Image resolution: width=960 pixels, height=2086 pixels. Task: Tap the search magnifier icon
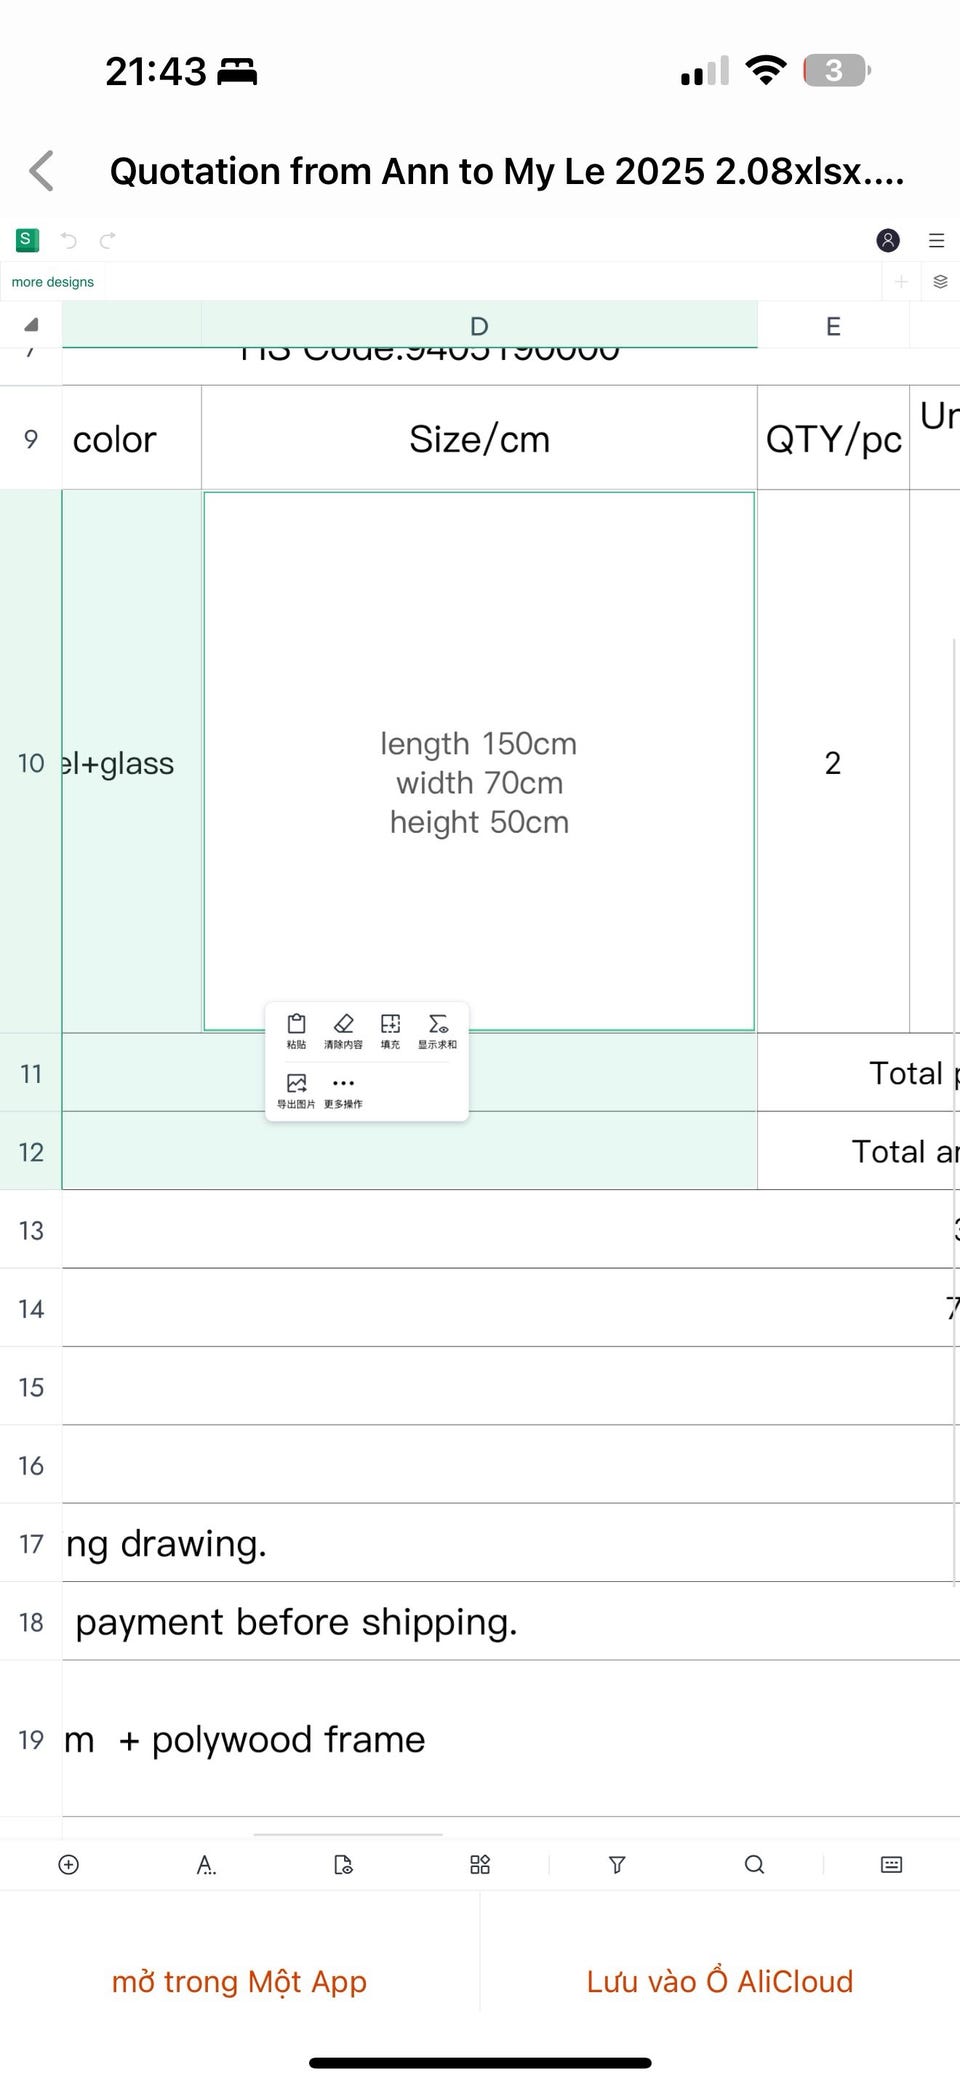pyautogui.click(x=754, y=1864)
